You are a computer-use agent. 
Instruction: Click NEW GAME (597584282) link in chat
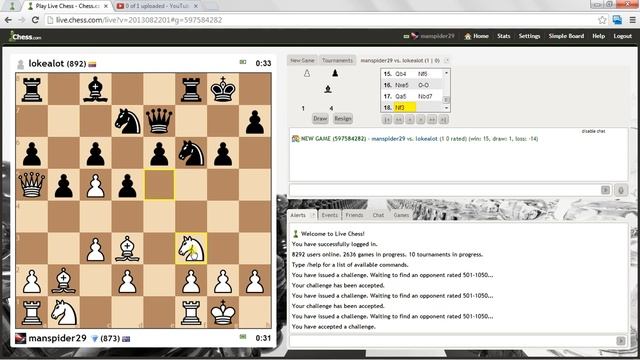click(333, 139)
